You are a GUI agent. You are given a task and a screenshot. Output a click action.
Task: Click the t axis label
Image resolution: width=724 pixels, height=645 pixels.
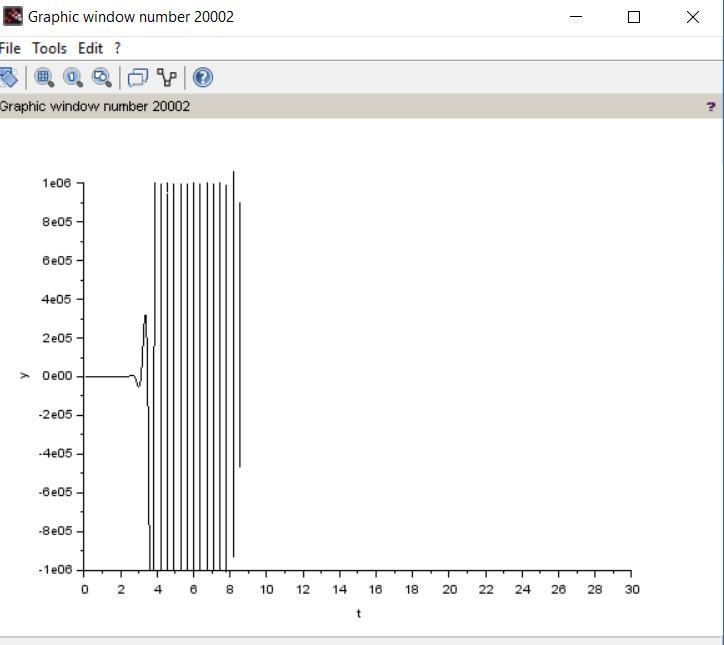[x=358, y=613]
